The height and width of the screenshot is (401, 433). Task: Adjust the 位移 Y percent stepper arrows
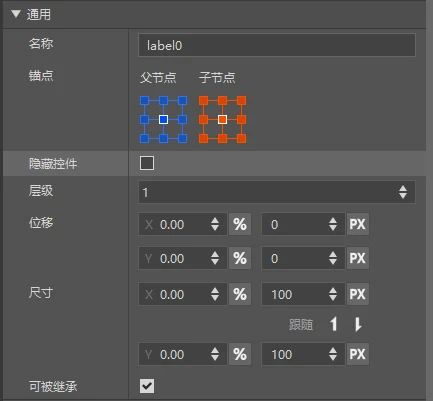coord(215,258)
